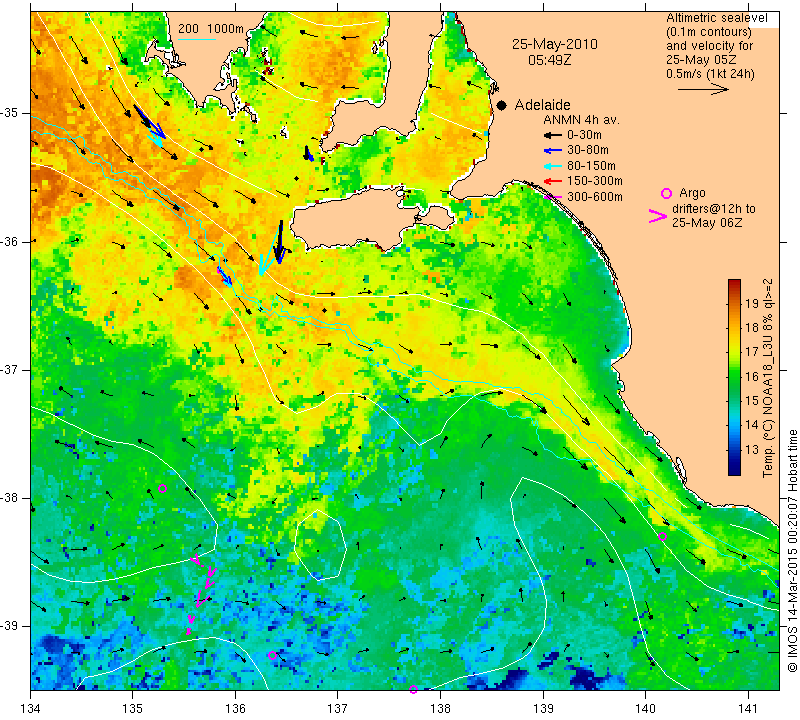Click the black 0-30m legend arrow
800x720 pixels.
pos(552,135)
